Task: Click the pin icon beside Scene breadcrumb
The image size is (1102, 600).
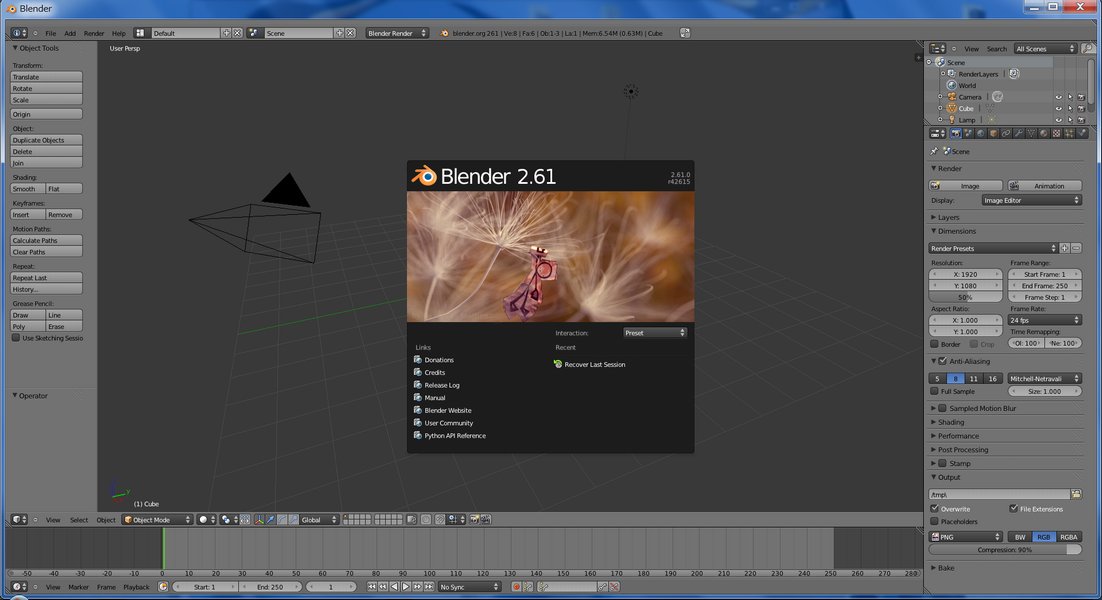Action: [934, 151]
